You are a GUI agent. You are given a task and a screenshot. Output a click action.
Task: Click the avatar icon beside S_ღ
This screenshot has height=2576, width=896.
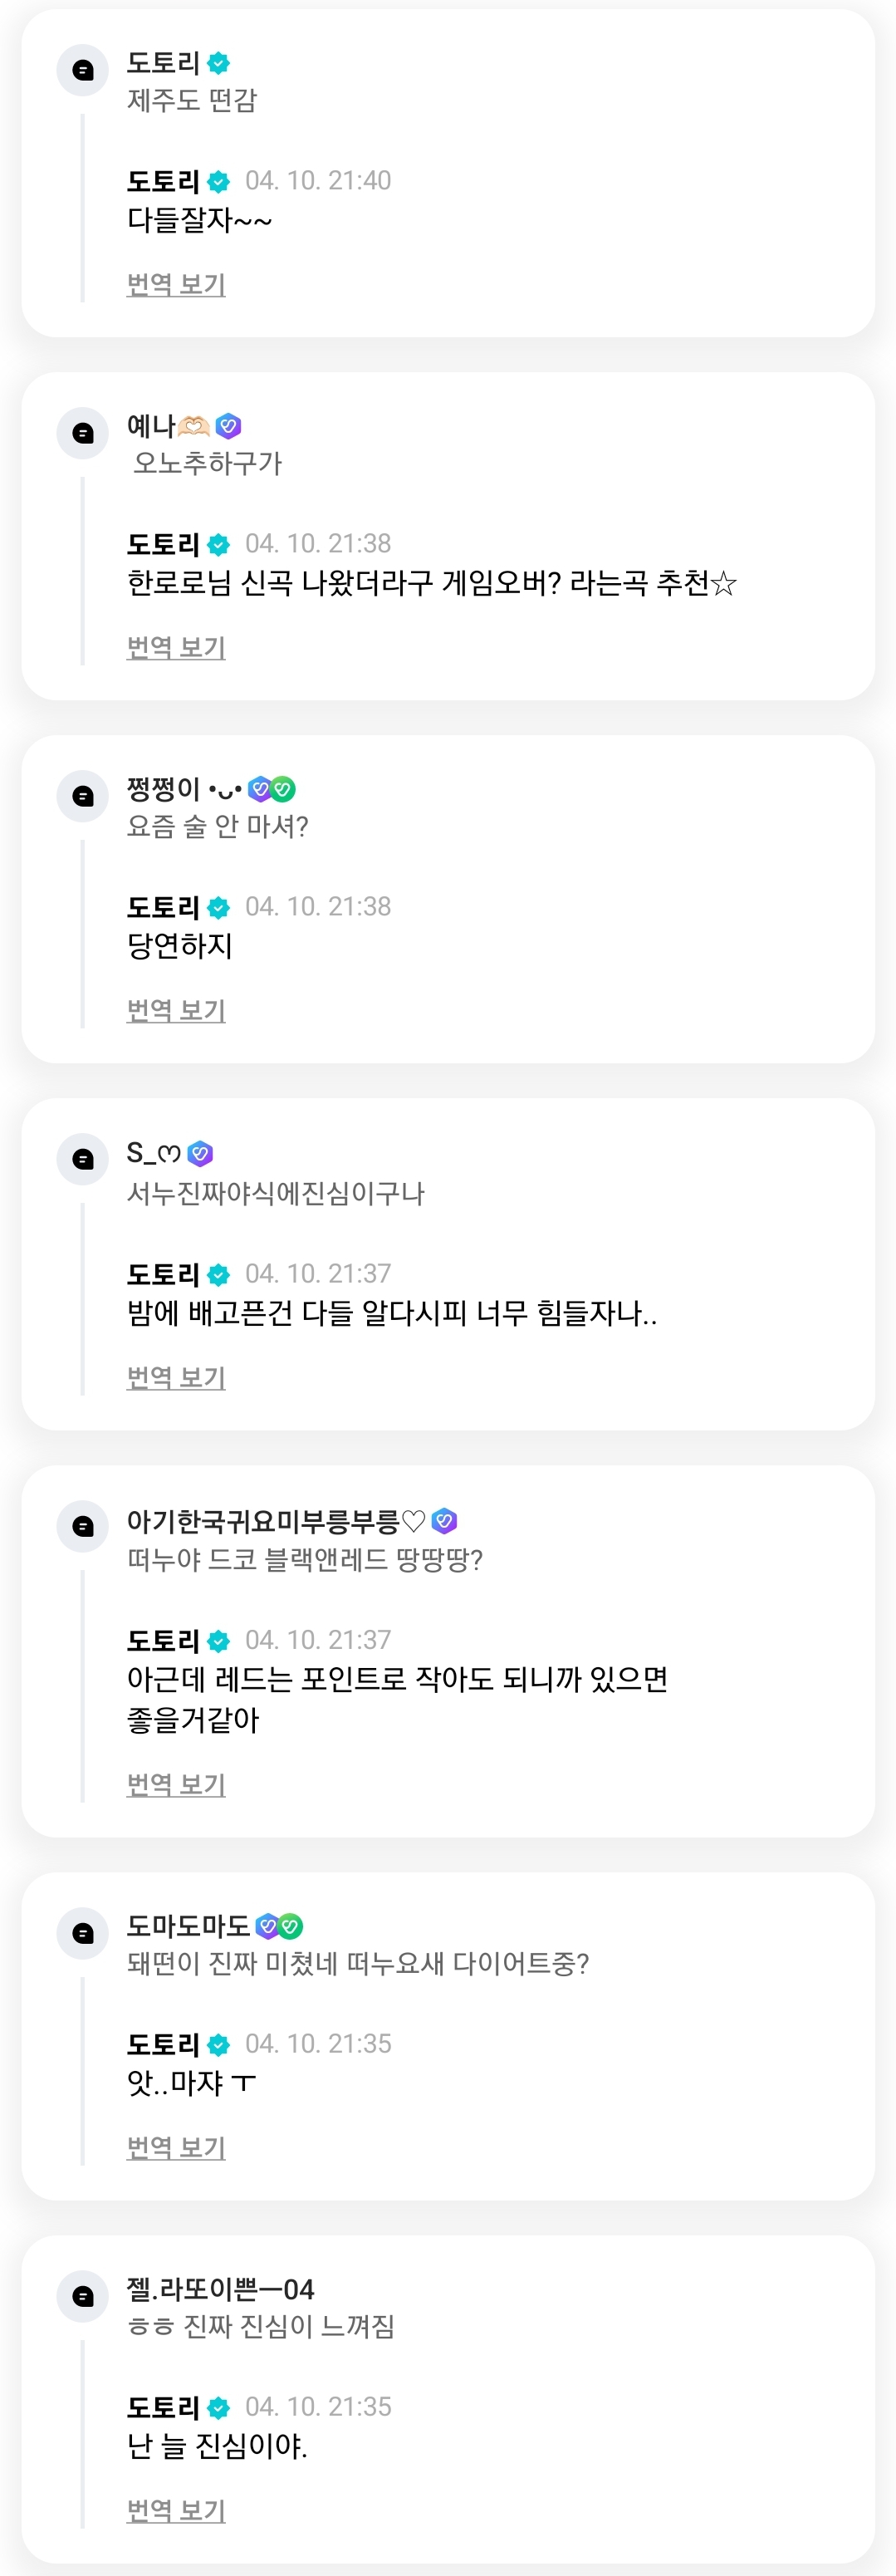(x=83, y=1160)
